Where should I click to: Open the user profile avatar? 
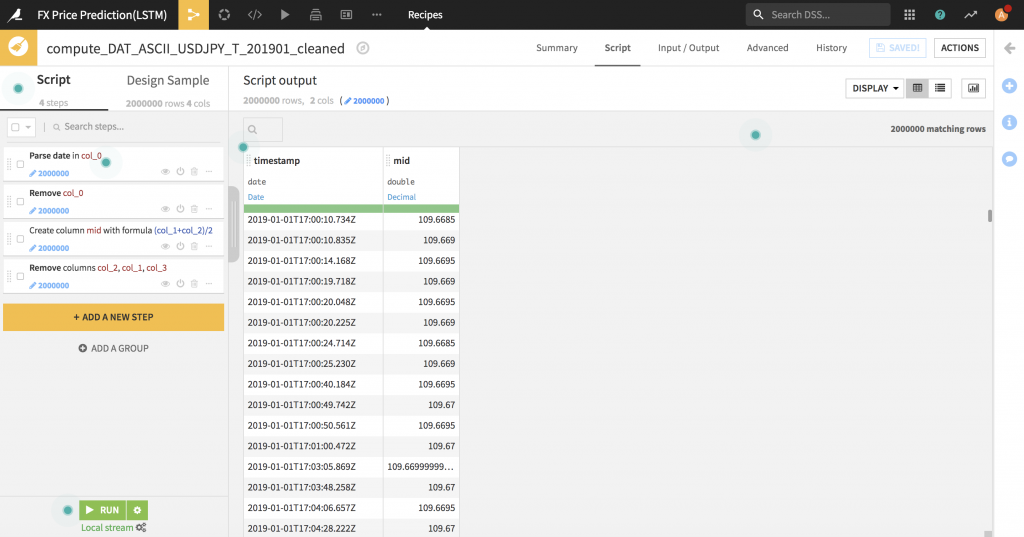point(1001,14)
